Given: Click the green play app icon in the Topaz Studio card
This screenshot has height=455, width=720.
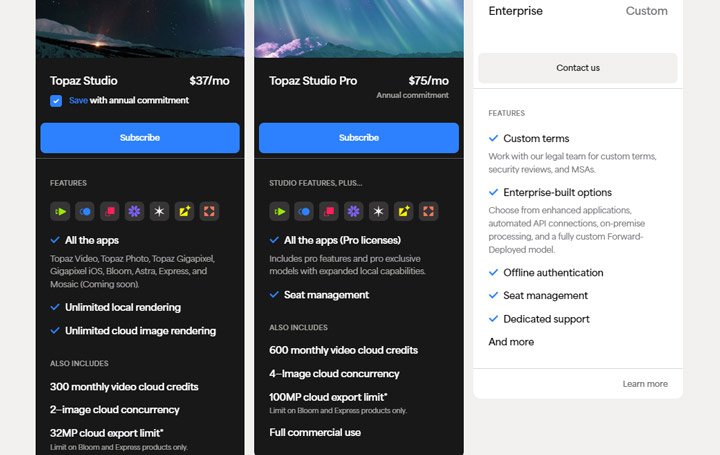Looking at the screenshot, I should (60, 212).
